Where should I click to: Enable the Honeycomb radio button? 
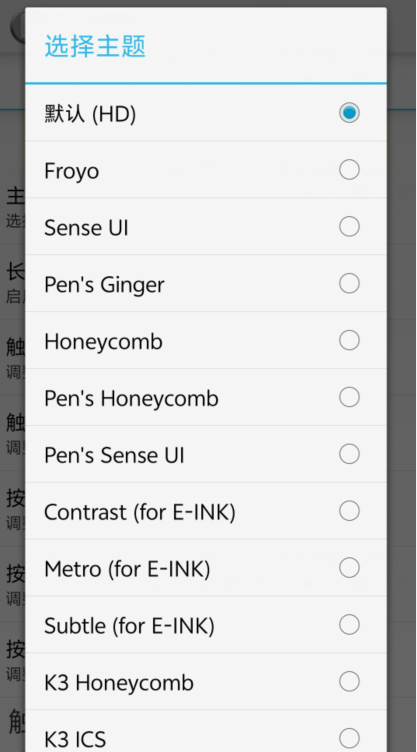(349, 341)
